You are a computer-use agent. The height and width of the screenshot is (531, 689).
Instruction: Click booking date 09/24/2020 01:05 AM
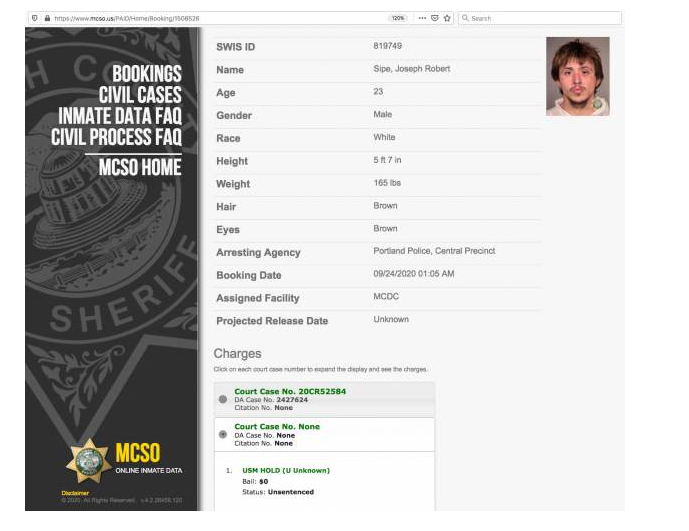(414, 274)
